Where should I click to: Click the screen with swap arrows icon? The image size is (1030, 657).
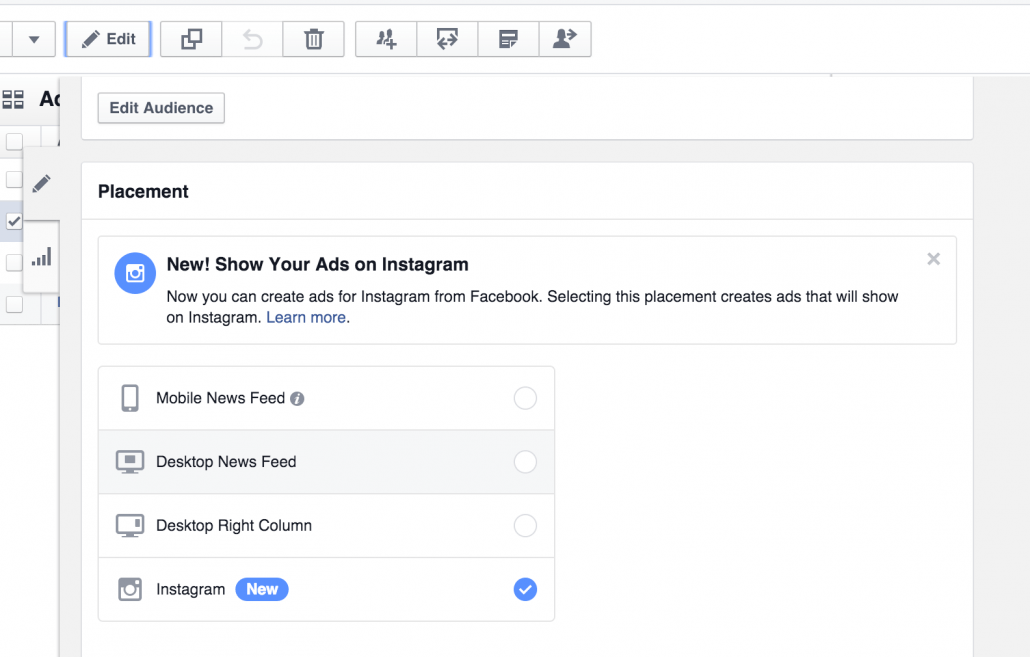[447, 39]
